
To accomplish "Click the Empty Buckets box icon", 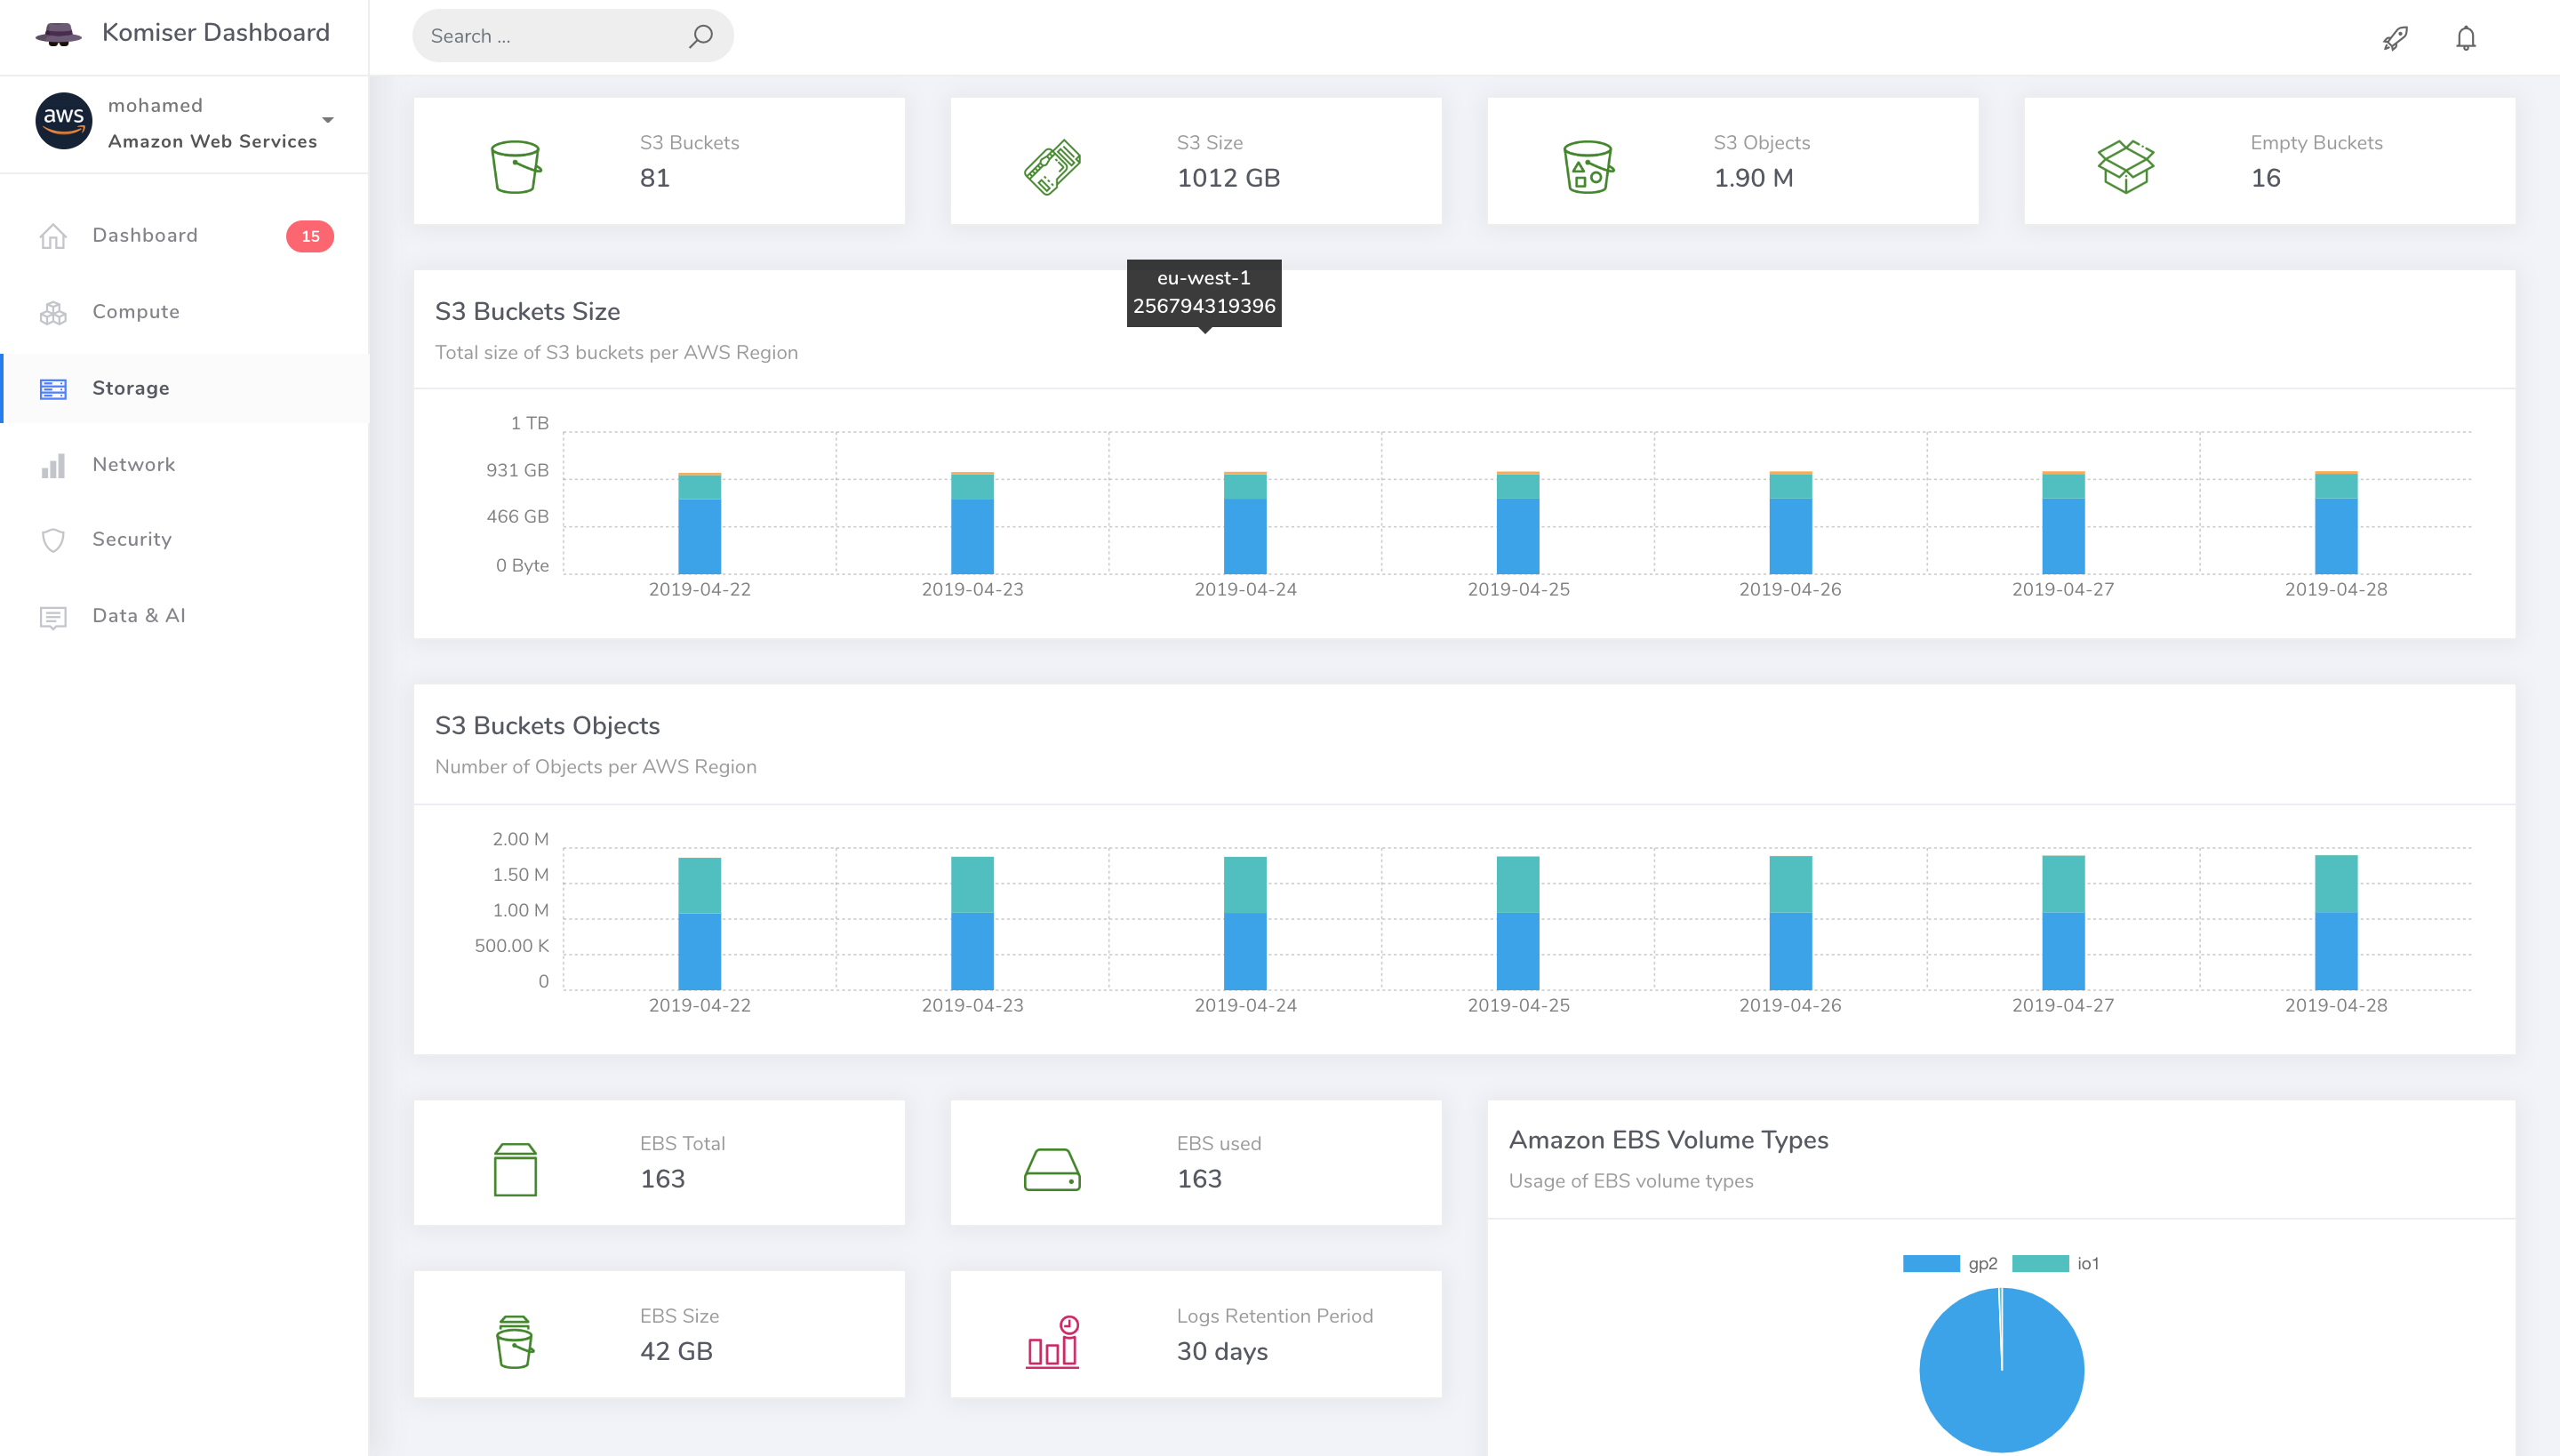I will [2125, 166].
